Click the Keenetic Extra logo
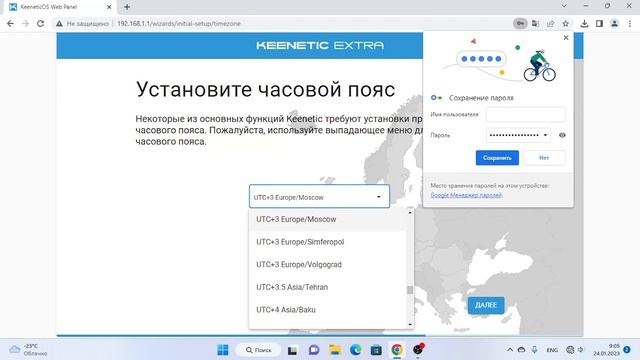Image resolution: width=640 pixels, height=360 pixels. point(320,45)
